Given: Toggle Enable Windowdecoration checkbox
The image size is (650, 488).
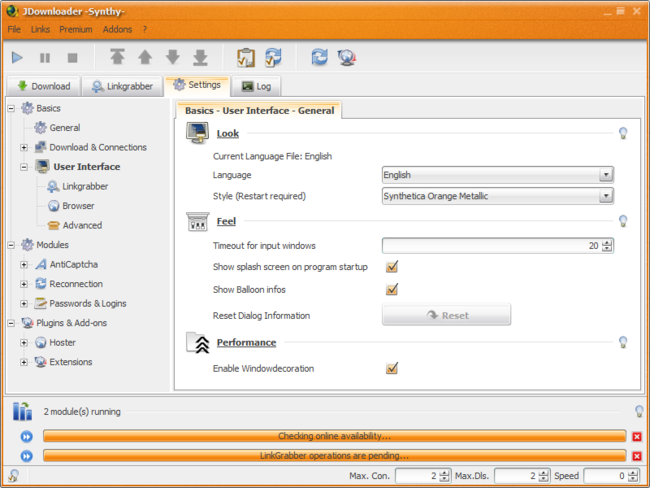Looking at the screenshot, I should (x=392, y=368).
